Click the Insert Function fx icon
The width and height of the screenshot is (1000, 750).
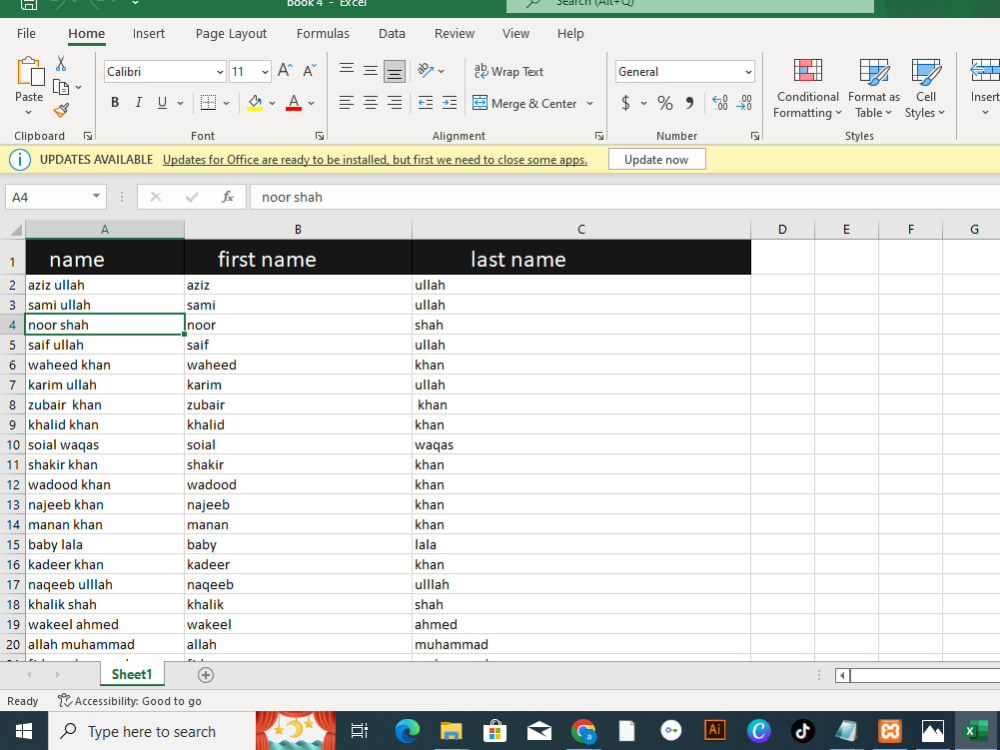[227, 197]
